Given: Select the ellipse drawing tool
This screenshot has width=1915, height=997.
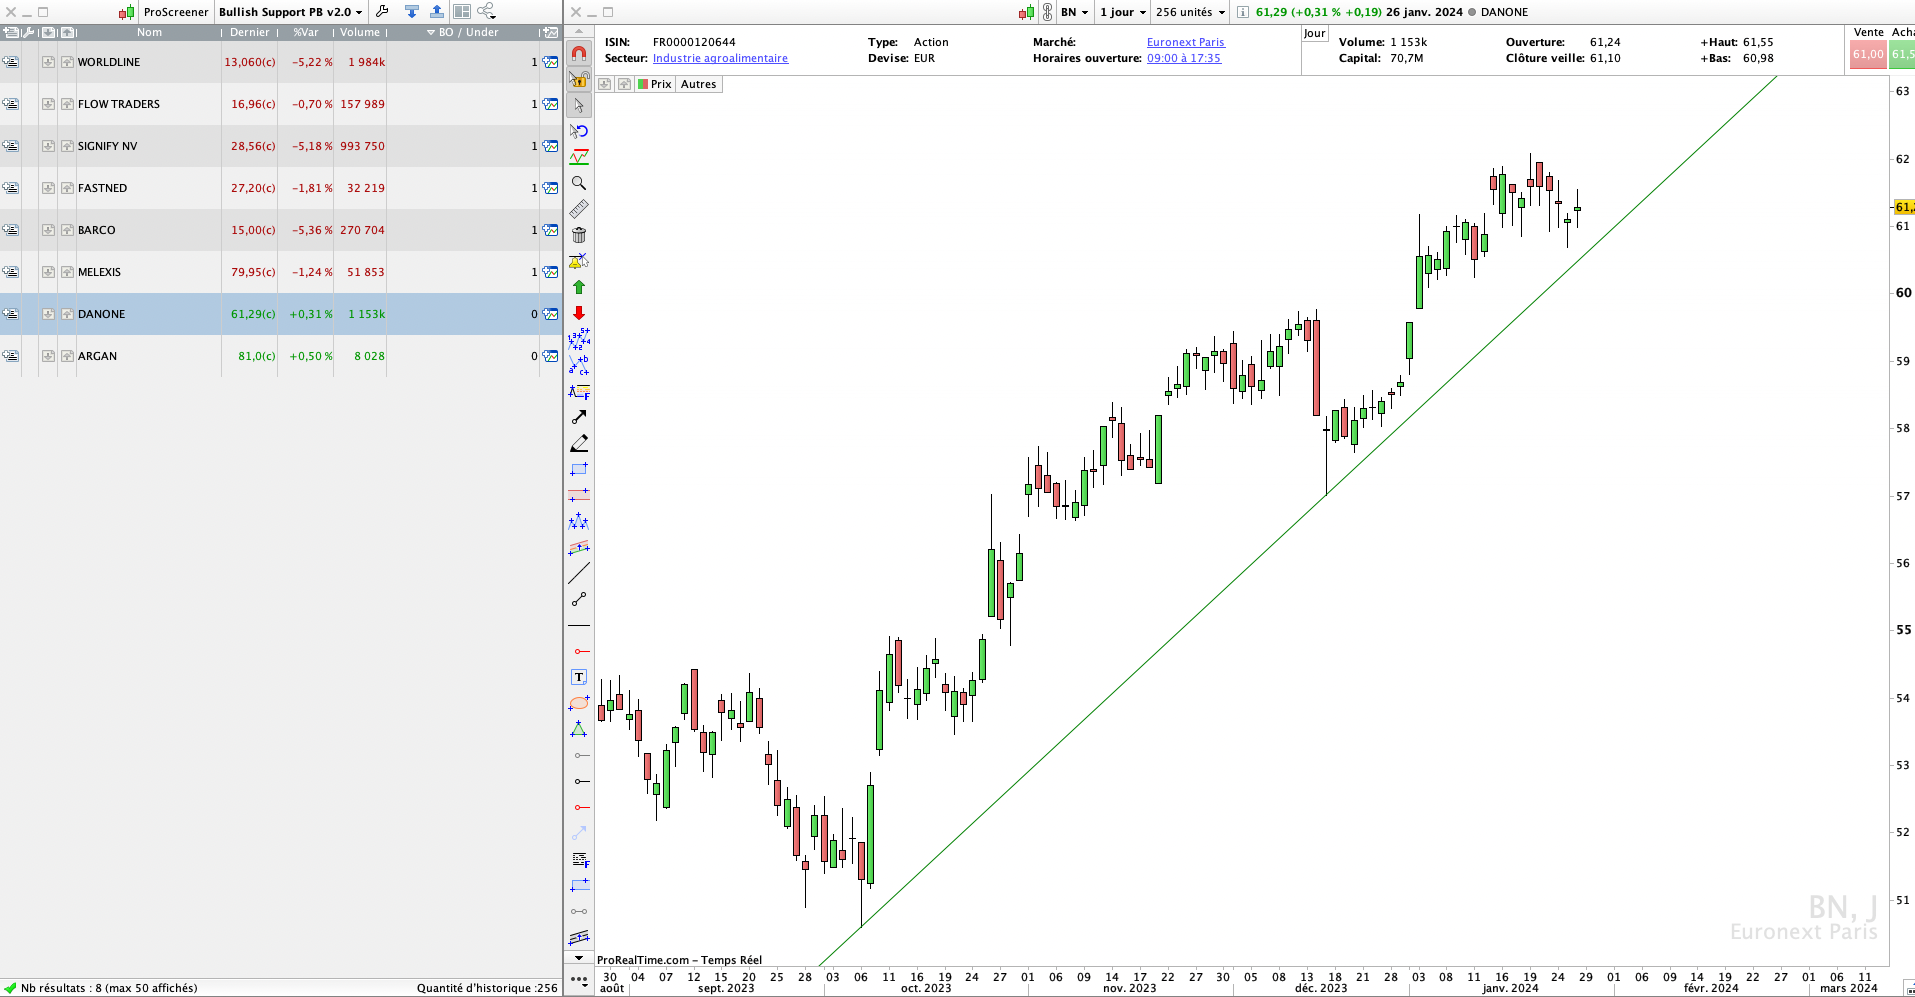Looking at the screenshot, I should [579, 703].
